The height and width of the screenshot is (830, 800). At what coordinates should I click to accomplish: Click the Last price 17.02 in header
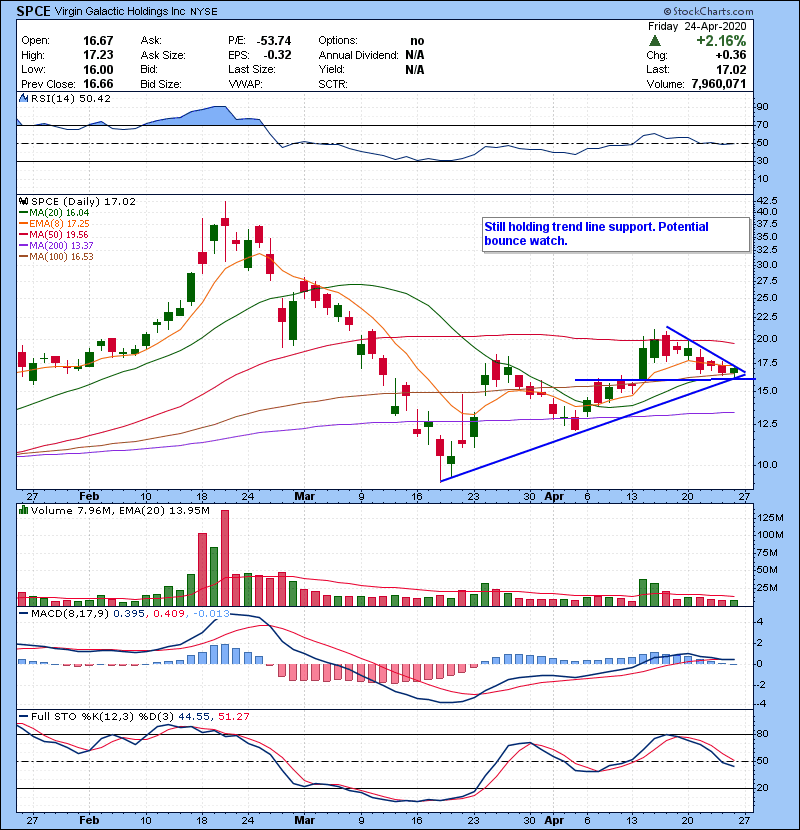click(x=731, y=69)
